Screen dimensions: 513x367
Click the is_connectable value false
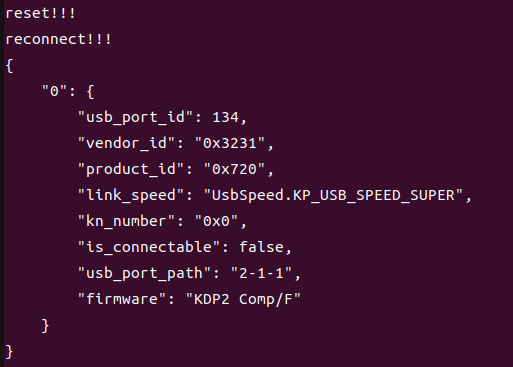coord(262,247)
